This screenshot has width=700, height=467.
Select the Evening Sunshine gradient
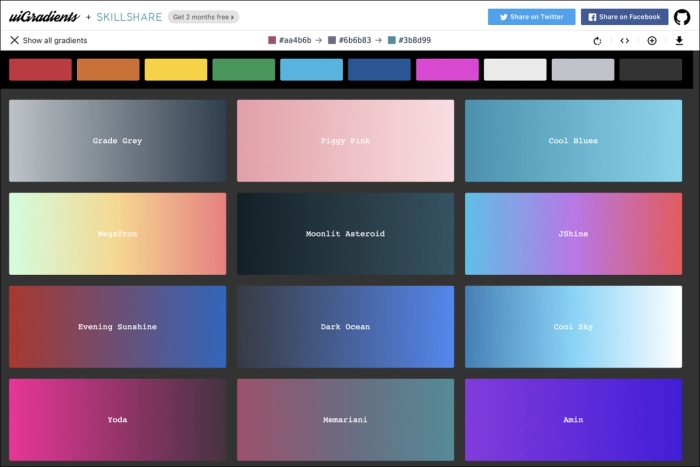117,327
